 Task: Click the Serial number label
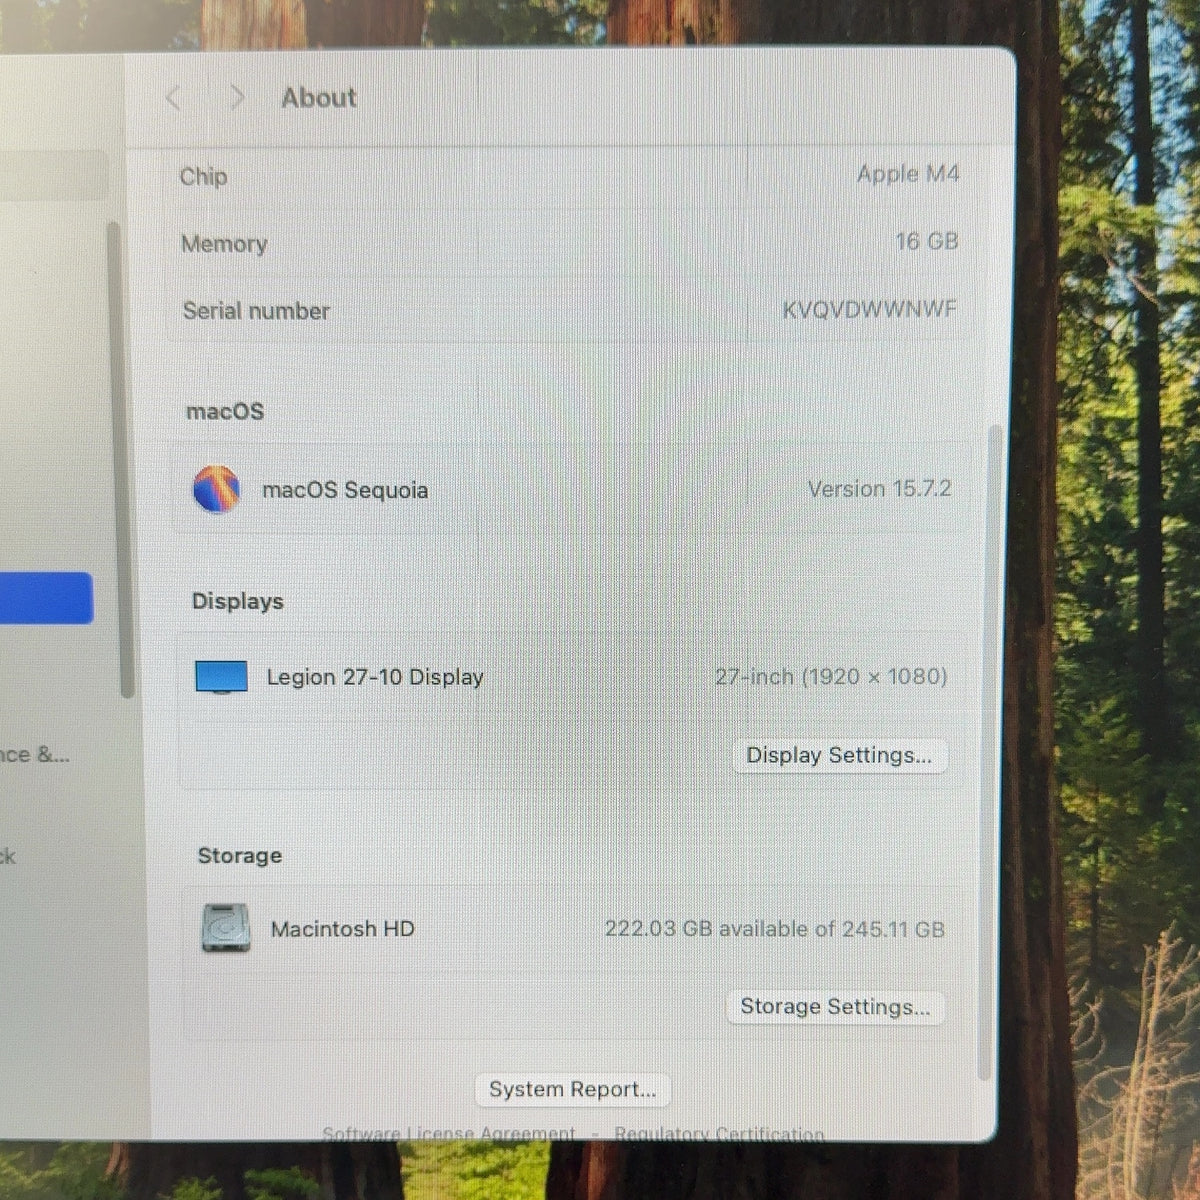[x=256, y=311]
